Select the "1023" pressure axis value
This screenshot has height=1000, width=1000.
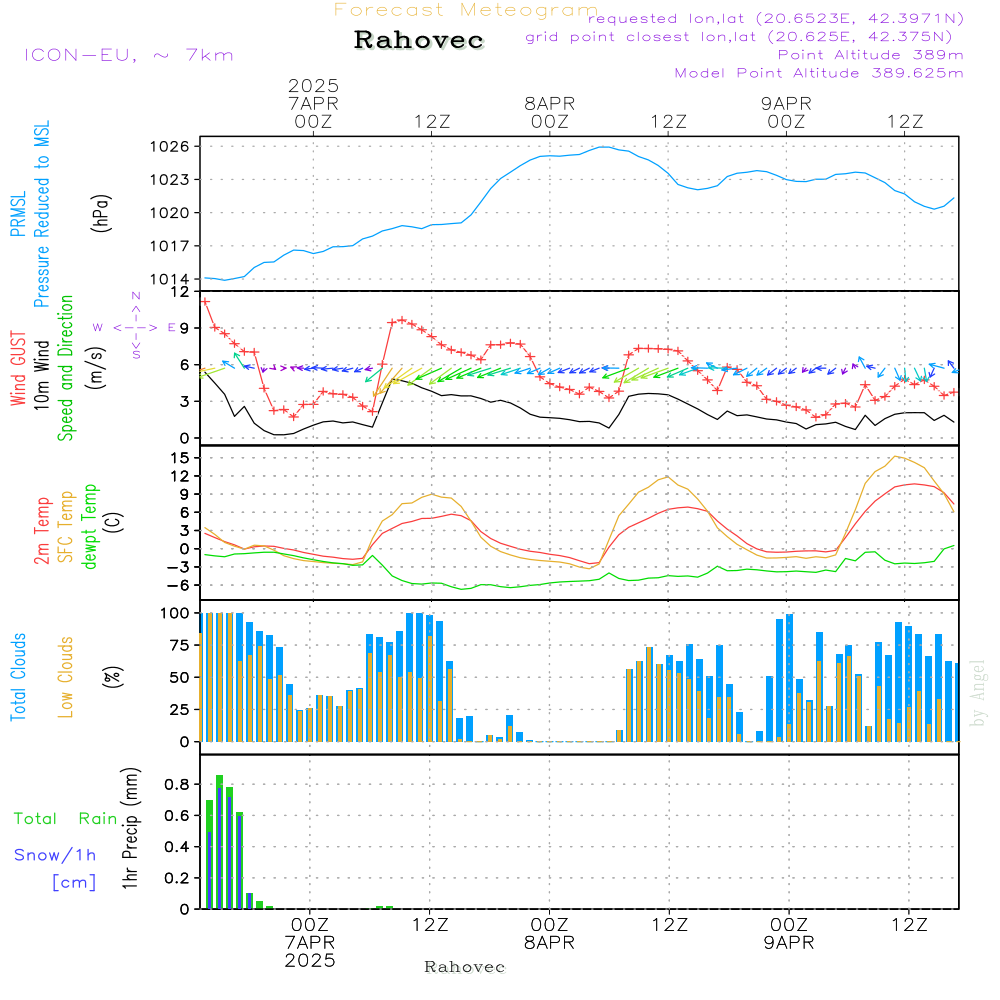170,180
